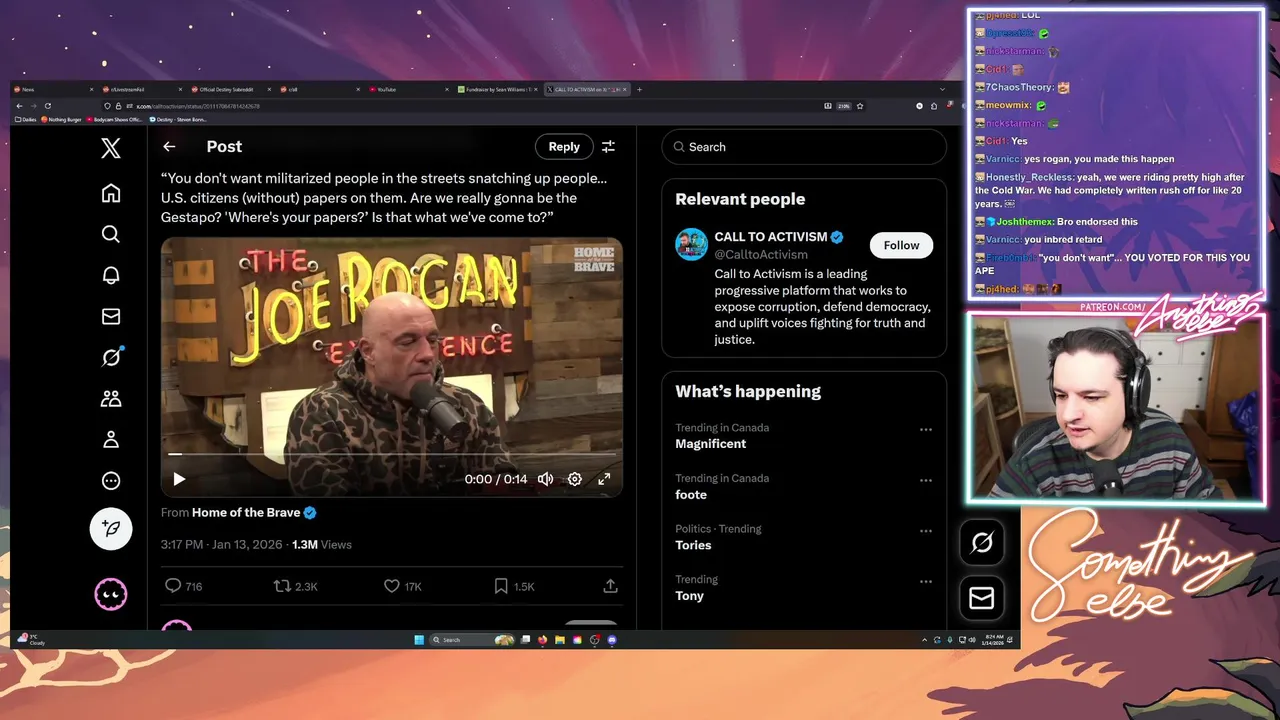Open Communities people icon in sidebar
1280x720 pixels.
click(111, 399)
